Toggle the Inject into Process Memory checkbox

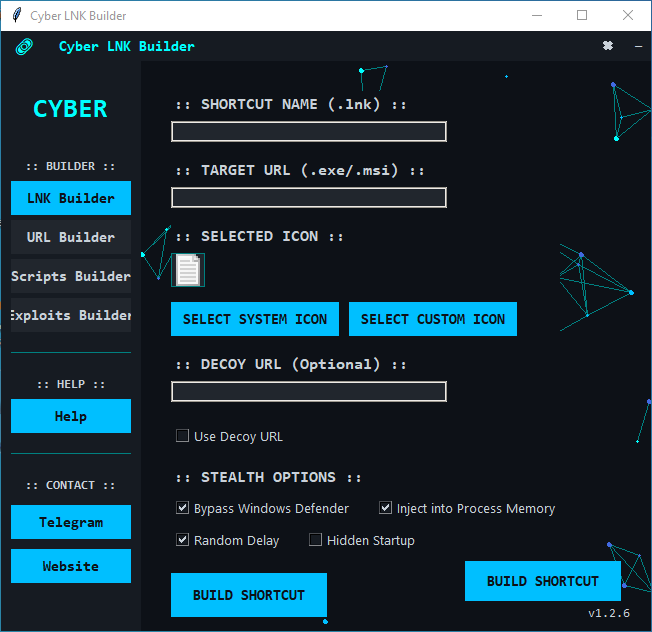(x=385, y=508)
